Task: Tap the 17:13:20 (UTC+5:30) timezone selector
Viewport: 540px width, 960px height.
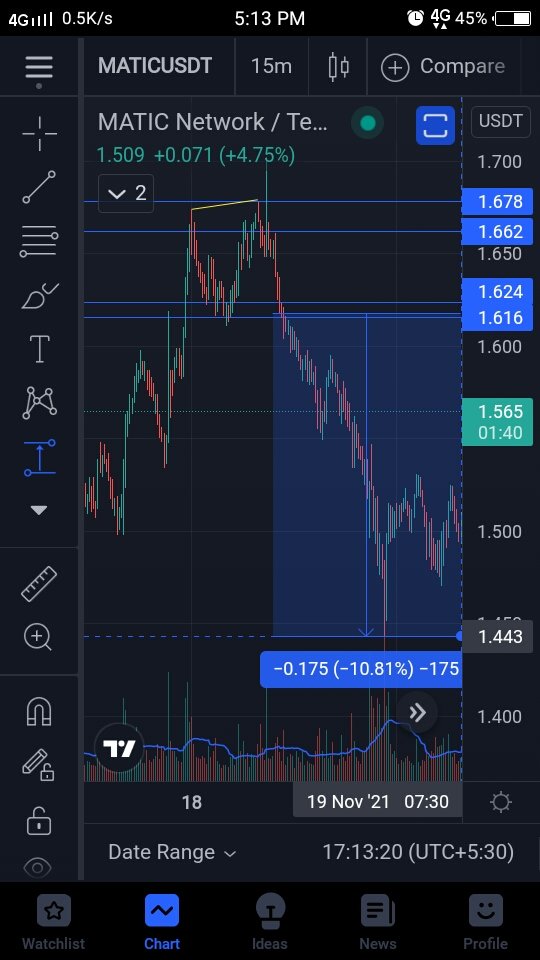Action: point(418,852)
